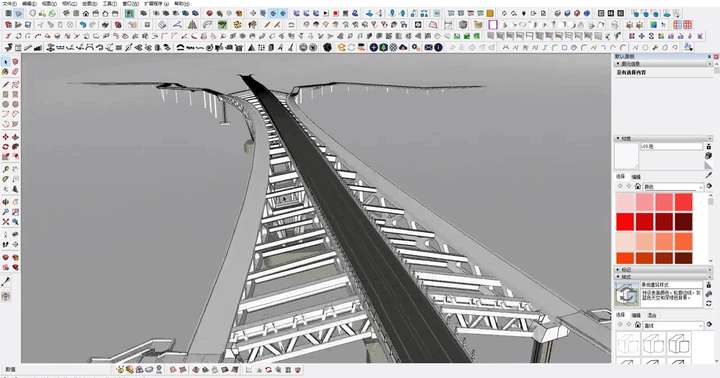Image resolution: width=720 pixels, height=378 pixels.
Task: Open the 文件 File menu
Action: 9,3
